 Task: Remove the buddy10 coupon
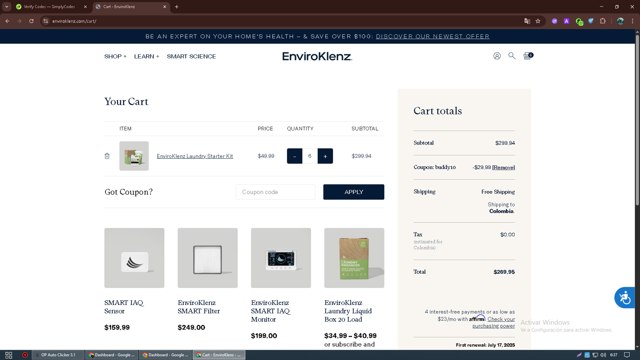pos(503,167)
